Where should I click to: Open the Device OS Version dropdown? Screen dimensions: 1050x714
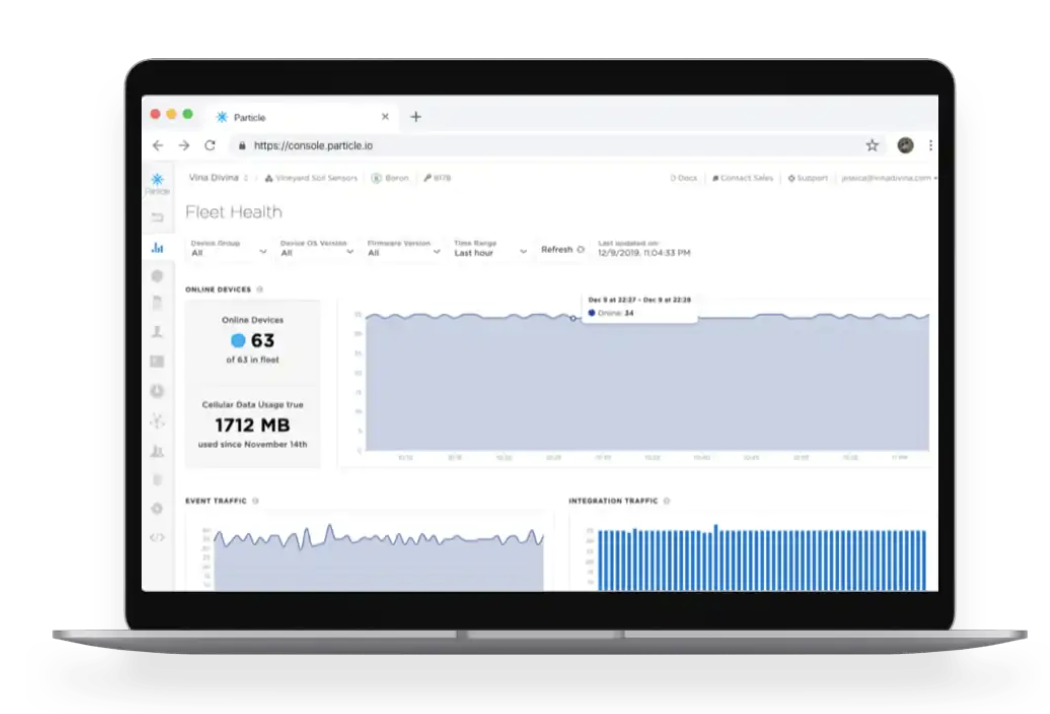(317, 248)
